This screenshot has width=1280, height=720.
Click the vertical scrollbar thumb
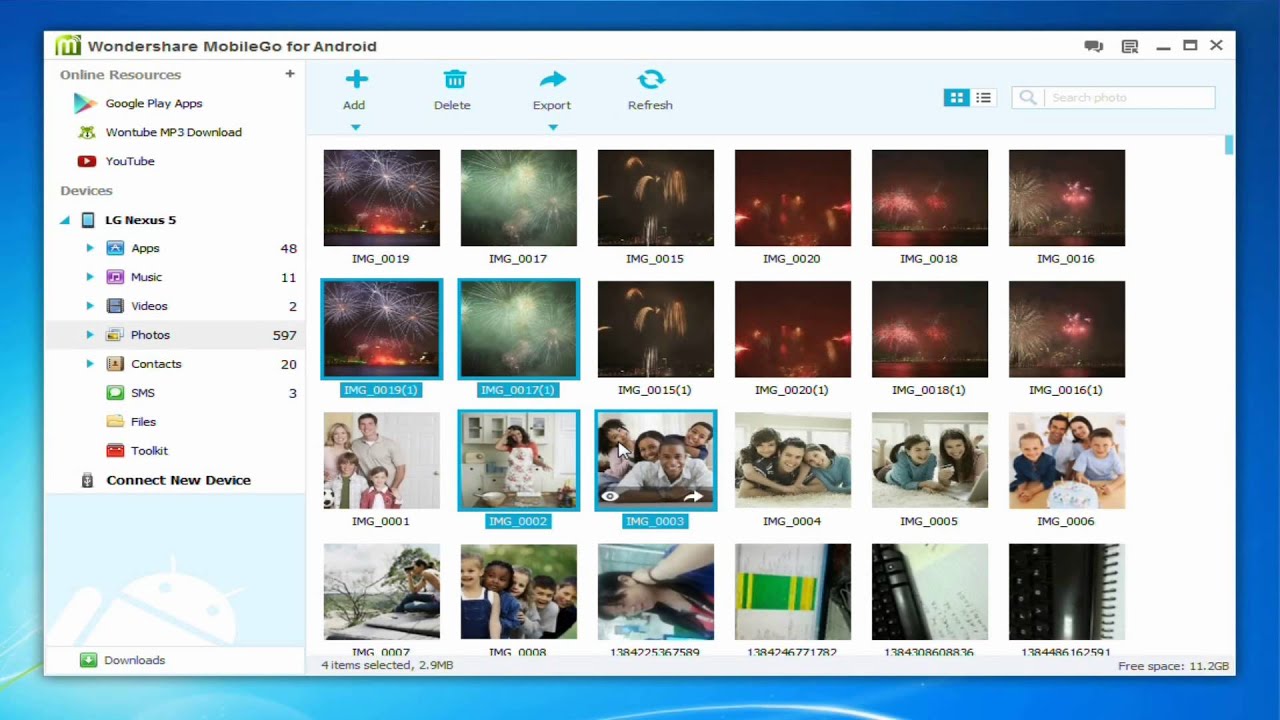[x=1229, y=146]
